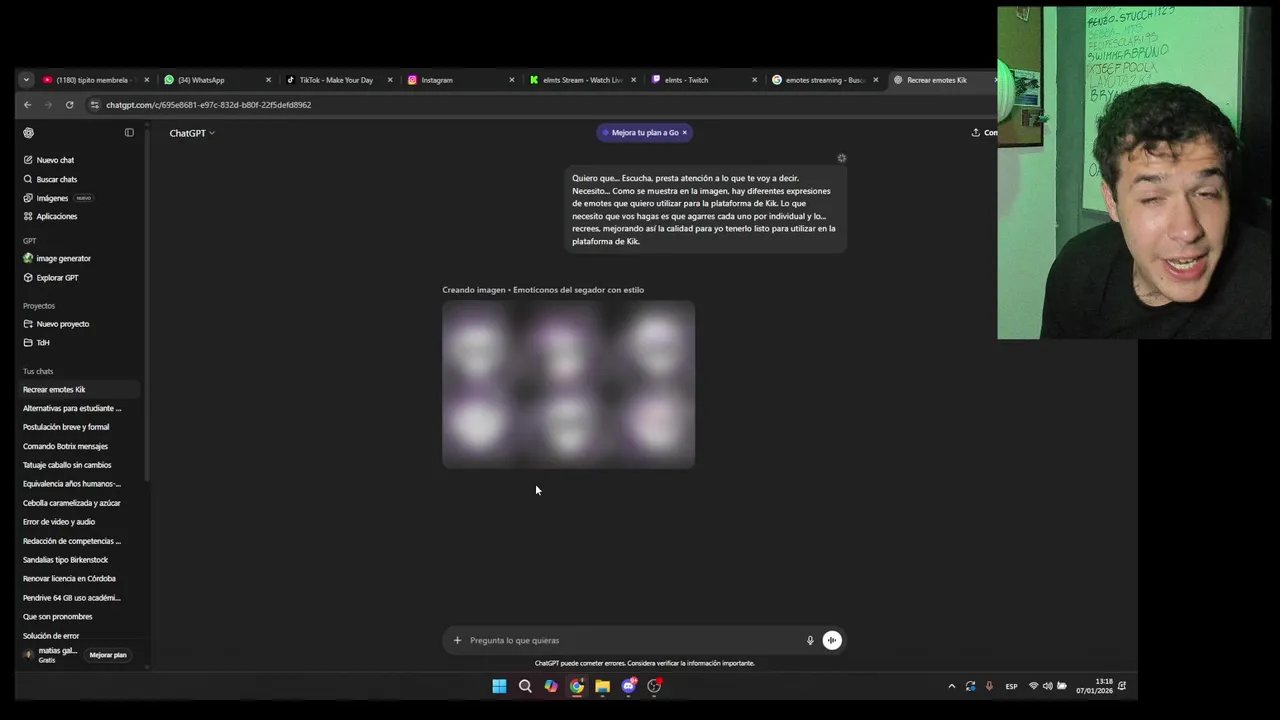Open the Recrear emotes Kik chat

point(54,390)
